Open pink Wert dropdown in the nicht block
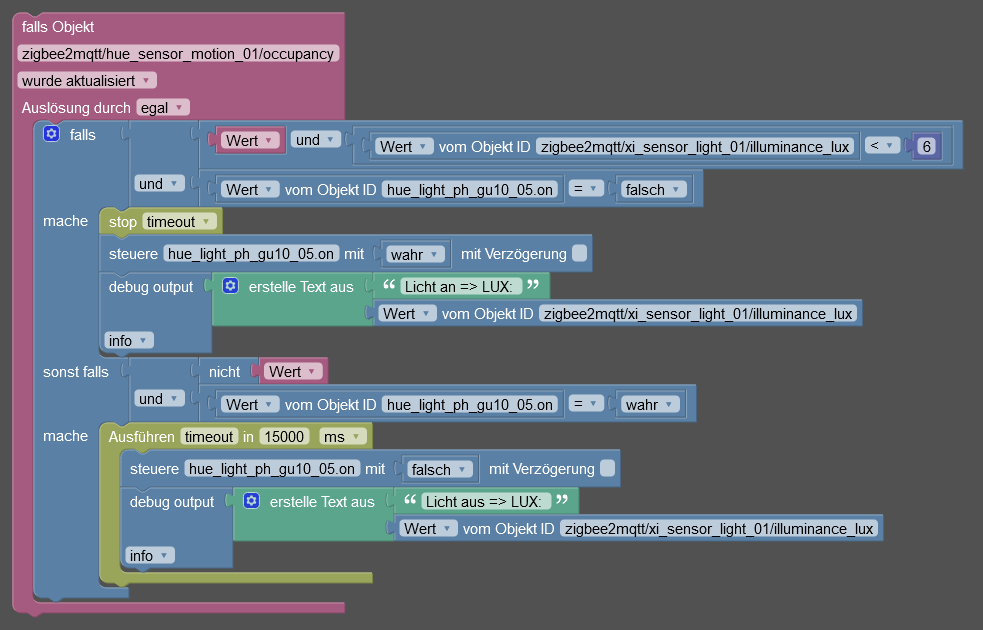 [293, 371]
